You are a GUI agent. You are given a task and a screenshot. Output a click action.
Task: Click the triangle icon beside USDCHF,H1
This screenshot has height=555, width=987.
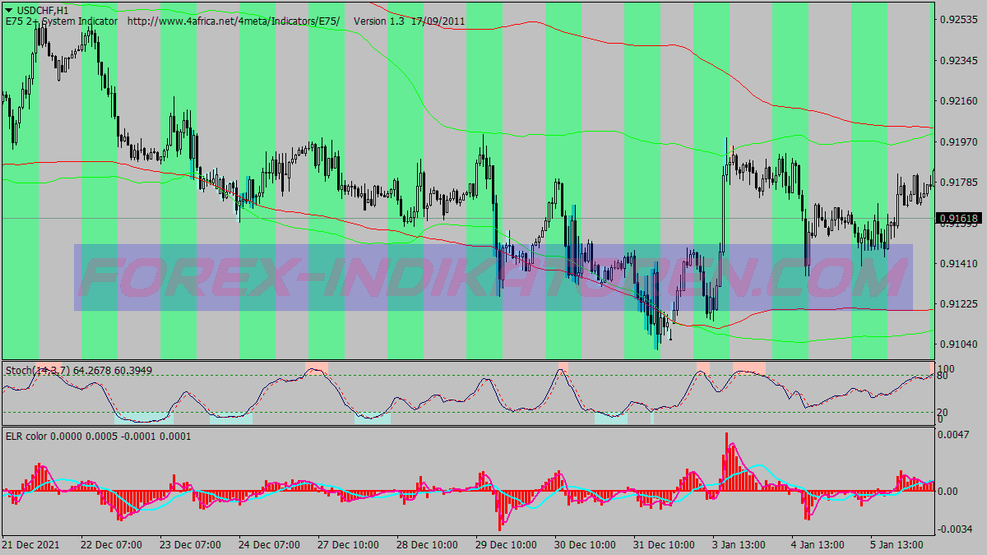[x=8, y=10]
